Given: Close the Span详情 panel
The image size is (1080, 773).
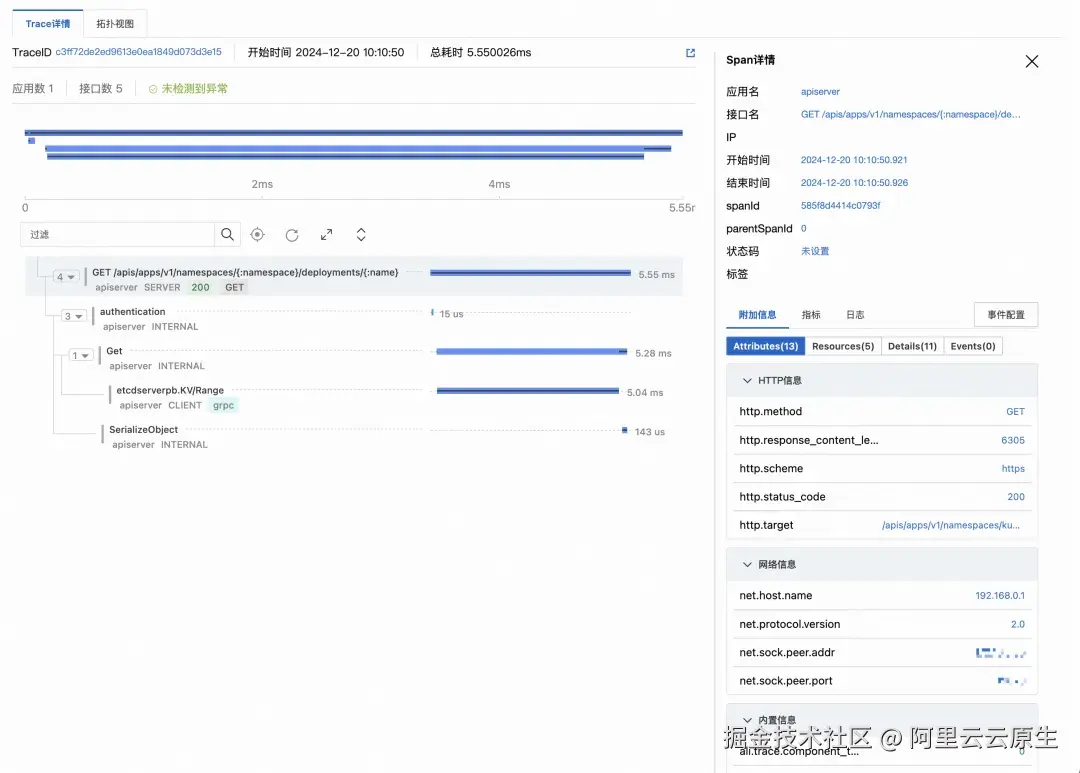Looking at the screenshot, I should coord(1032,61).
